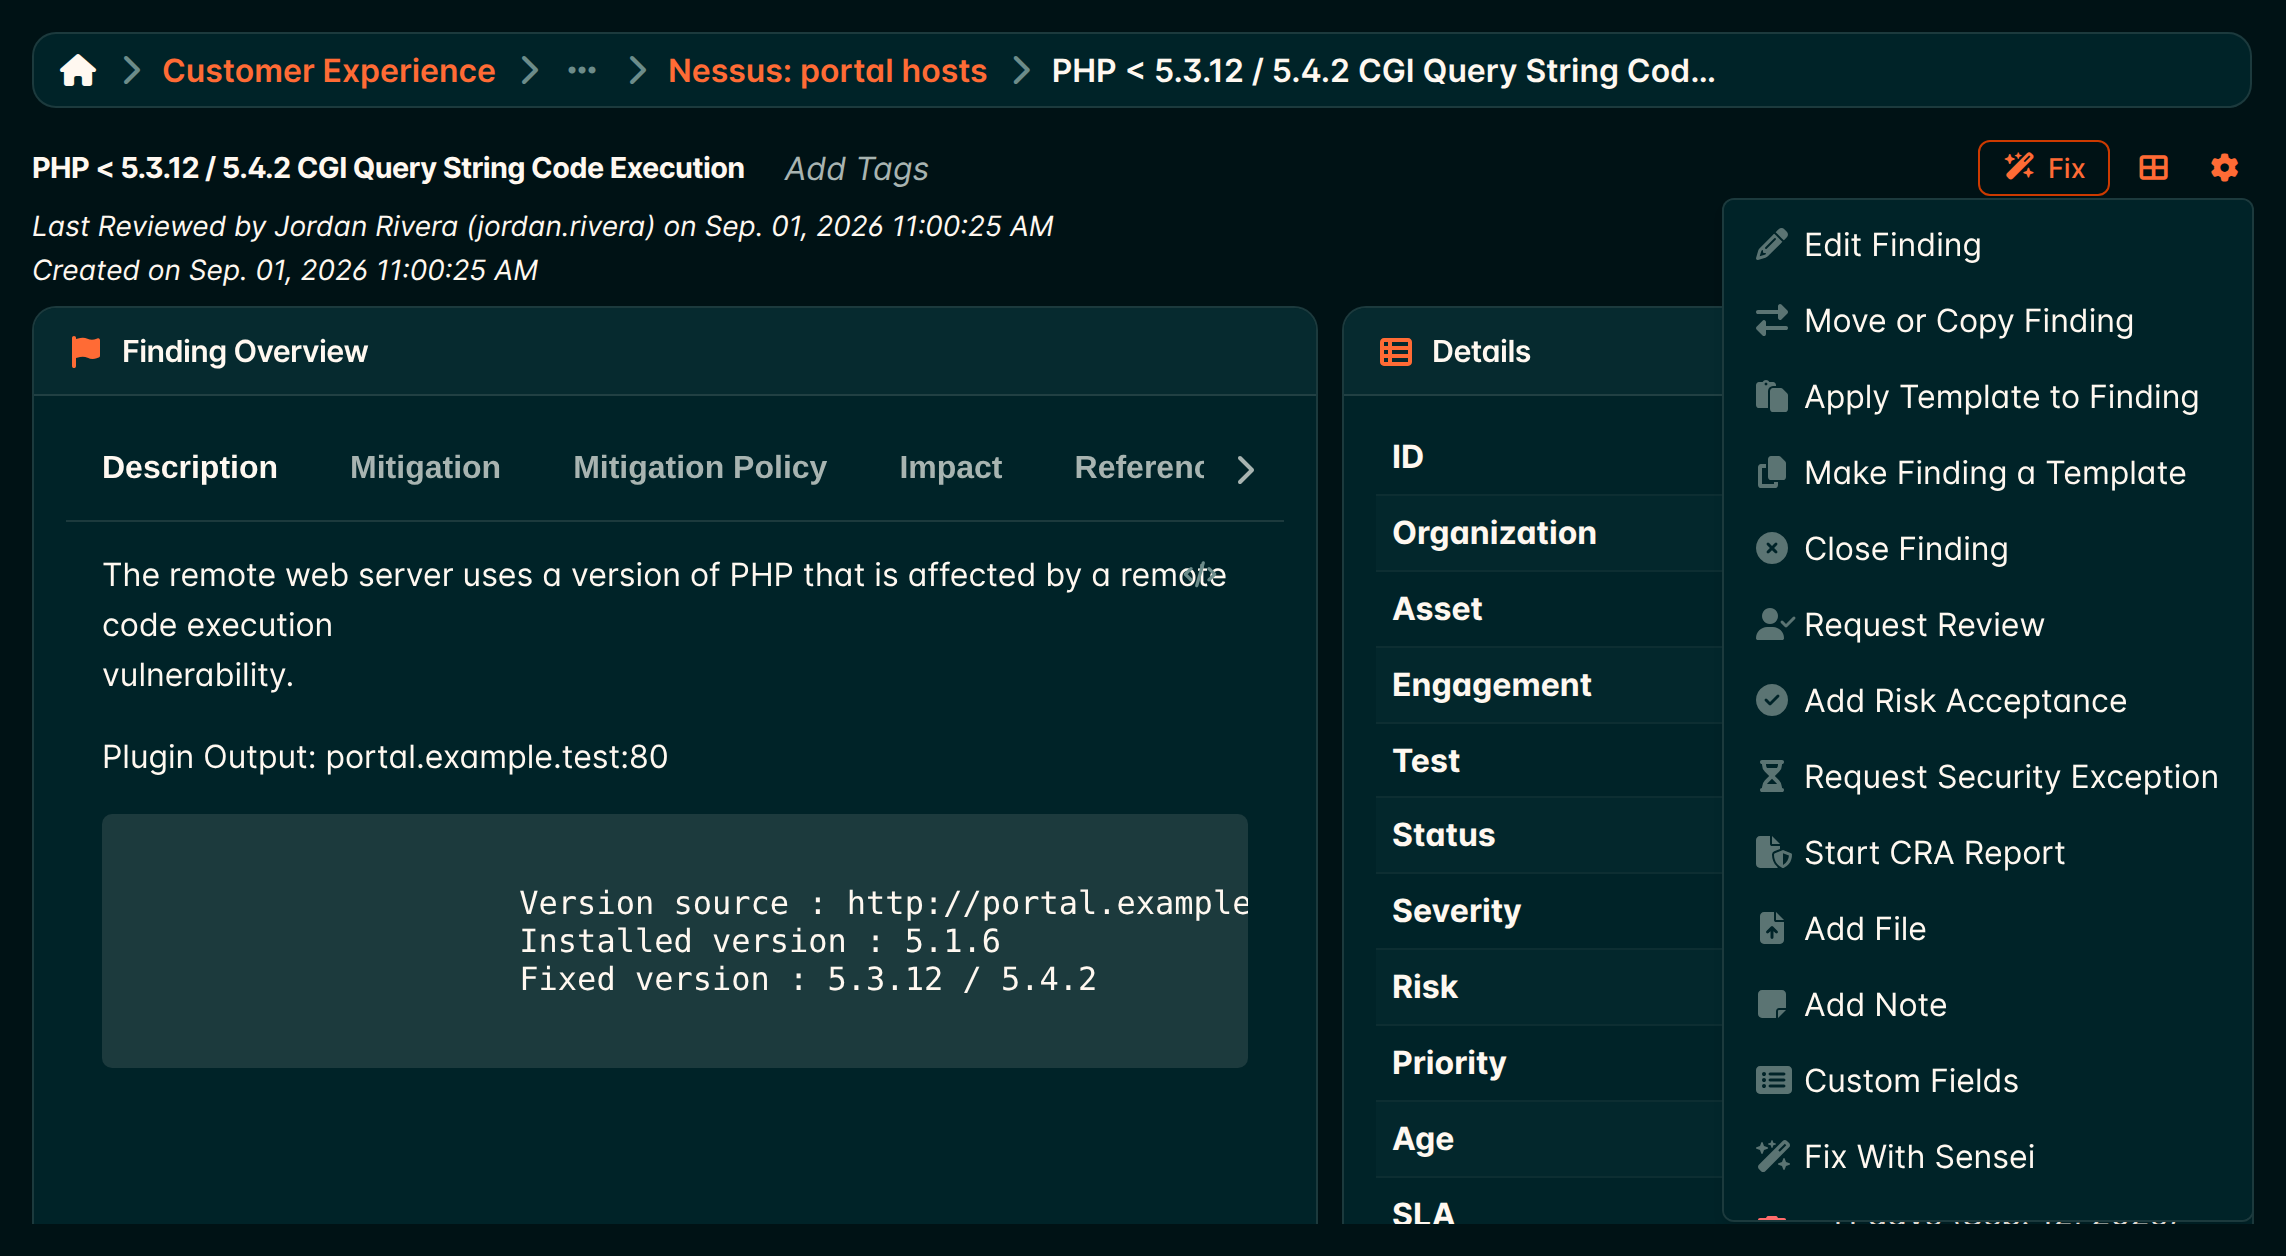This screenshot has width=2286, height=1256.
Task: Select Move or Copy Finding
Action: pyautogui.click(x=1969, y=321)
